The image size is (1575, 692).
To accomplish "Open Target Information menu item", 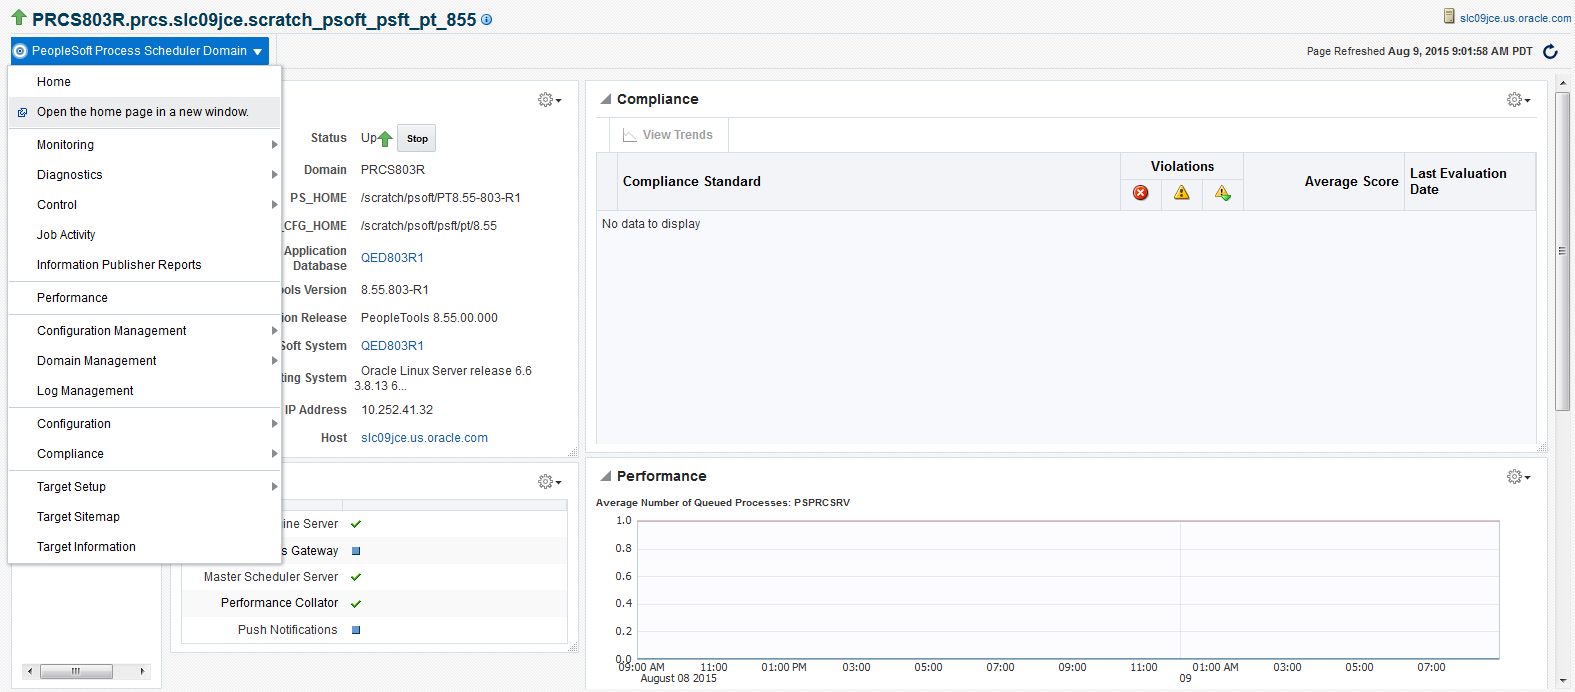I will coord(145,547).
